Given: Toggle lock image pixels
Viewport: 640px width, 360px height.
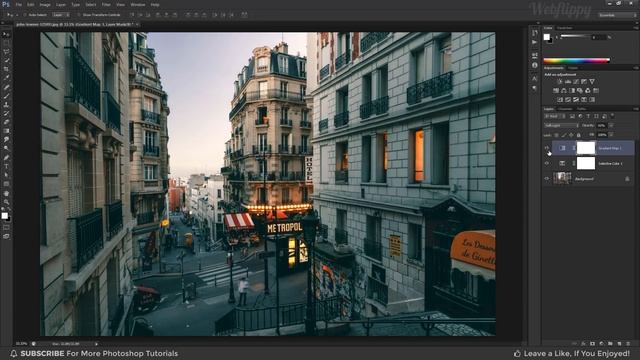Looking at the screenshot, I should 564,135.
